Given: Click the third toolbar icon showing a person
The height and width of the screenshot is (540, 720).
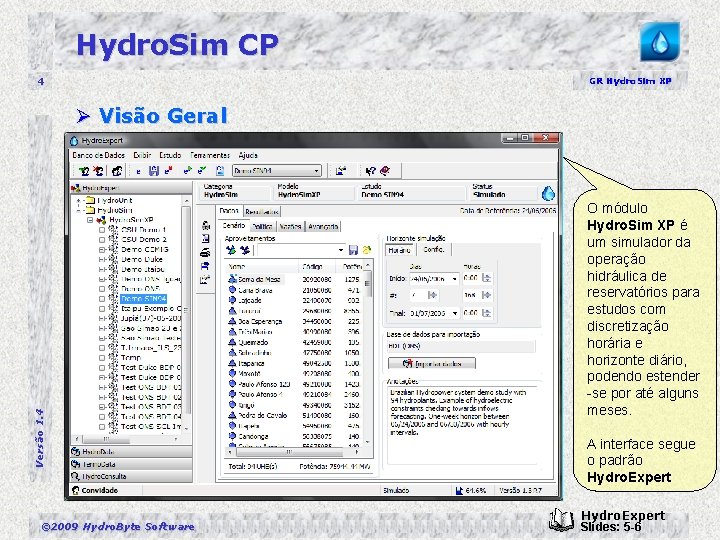Looking at the screenshot, I should (117, 171).
